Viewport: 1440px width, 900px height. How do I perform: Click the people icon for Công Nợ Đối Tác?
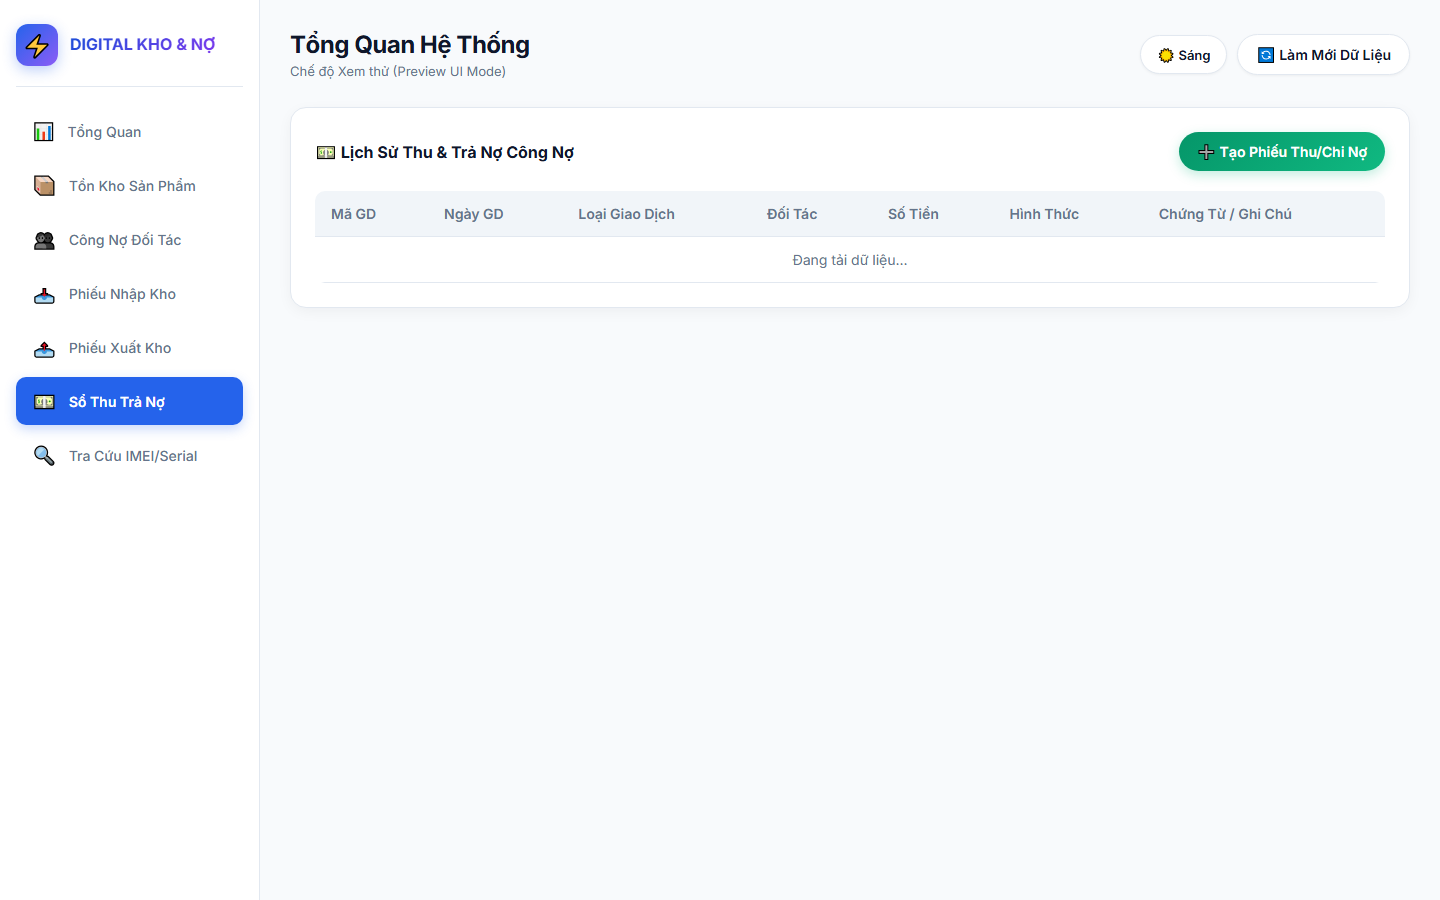[44, 240]
